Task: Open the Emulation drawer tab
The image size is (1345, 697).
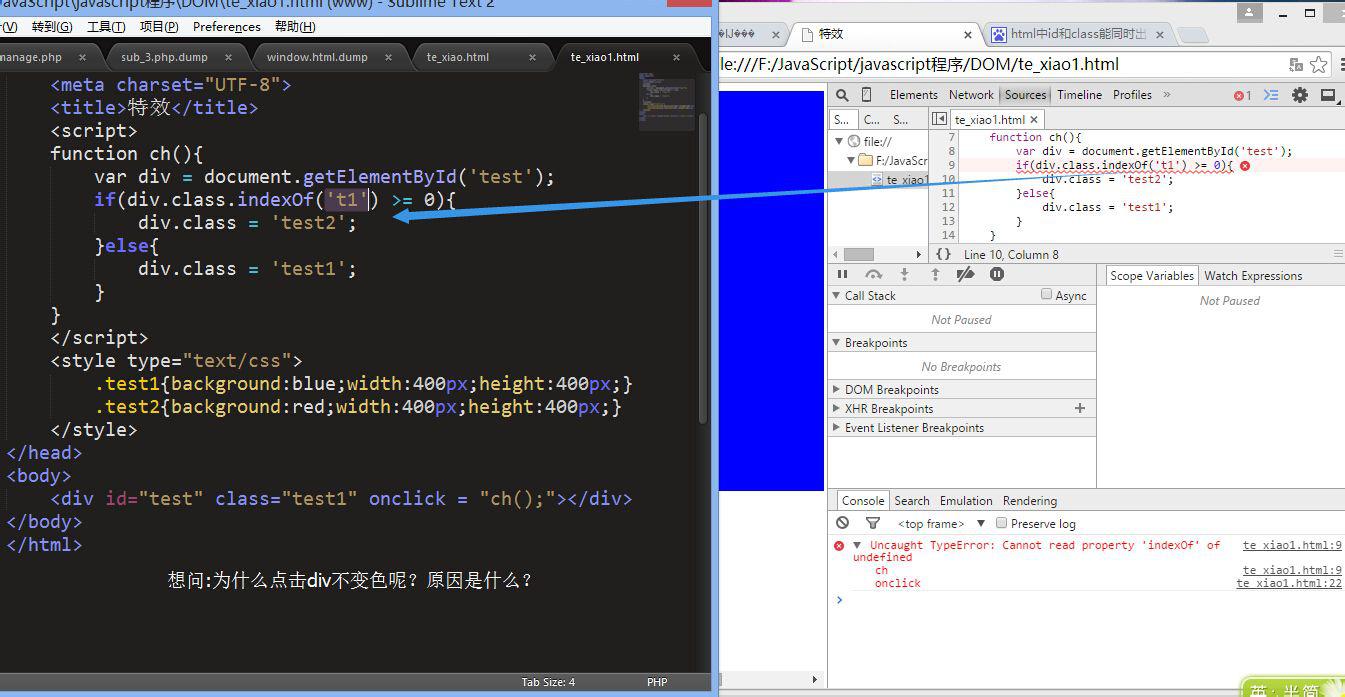Action: click(x=966, y=501)
